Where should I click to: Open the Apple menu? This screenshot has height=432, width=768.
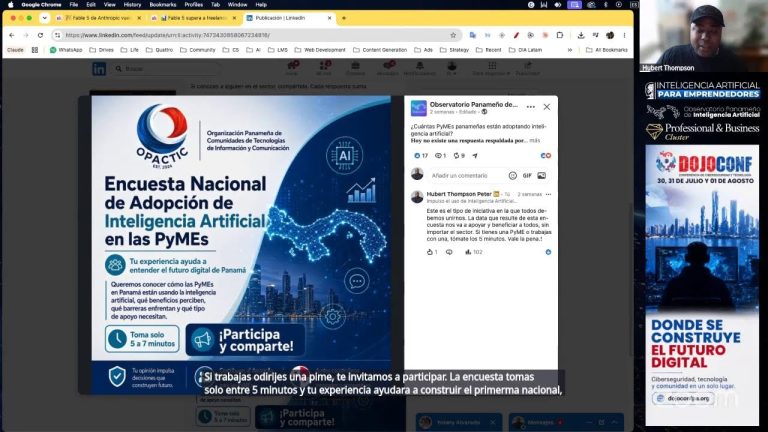coord(10,4)
